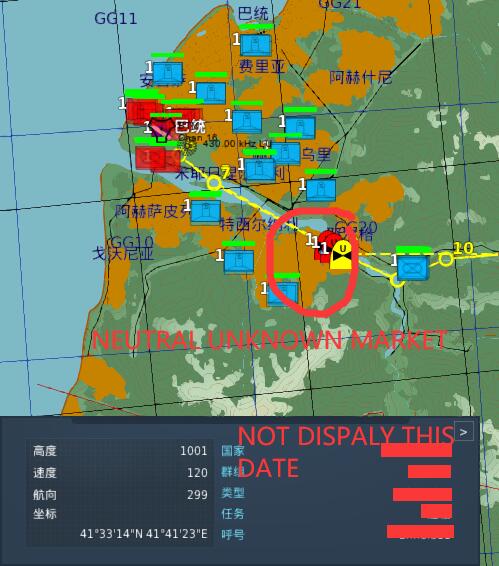Viewport: 499px width, 566px height.
Task: Select the yellow unknown-unit marker labeled U
Action: [x=341, y=256]
